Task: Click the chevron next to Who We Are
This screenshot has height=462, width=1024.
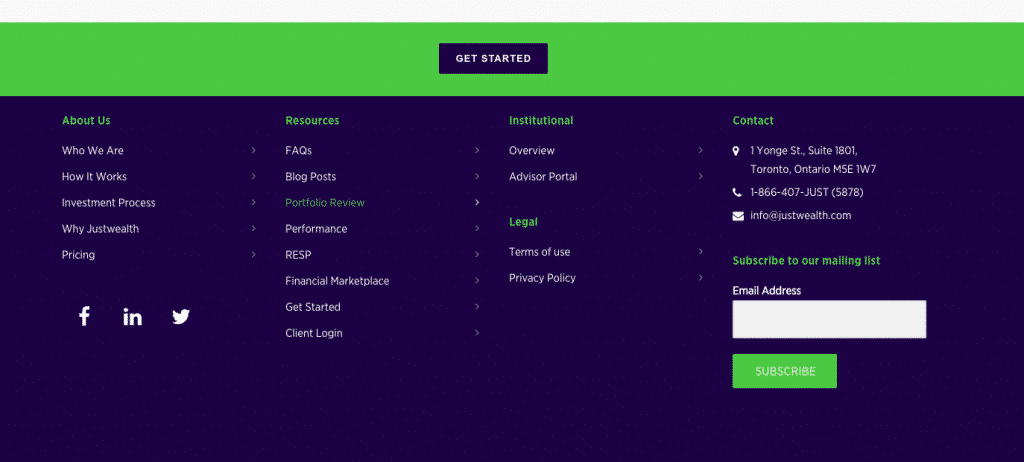Action: (x=253, y=150)
